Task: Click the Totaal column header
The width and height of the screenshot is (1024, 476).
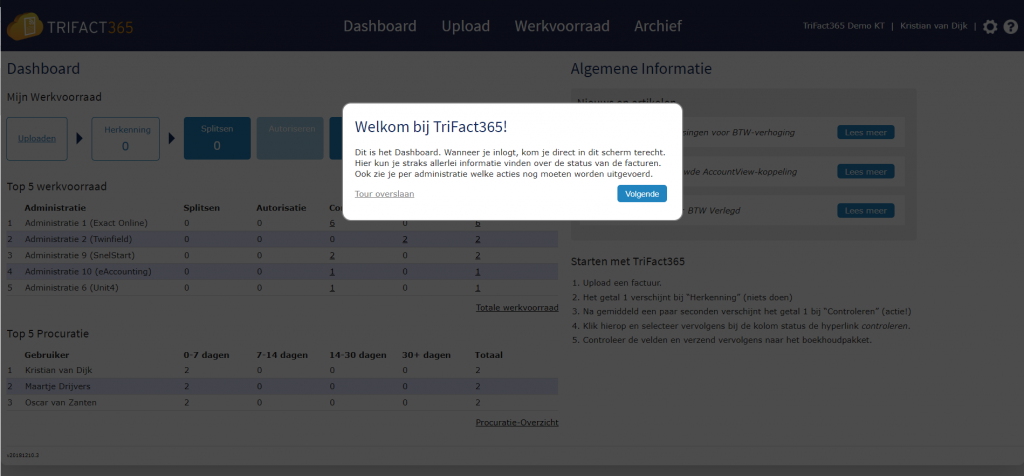Action: pyautogui.click(x=488, y=355)
